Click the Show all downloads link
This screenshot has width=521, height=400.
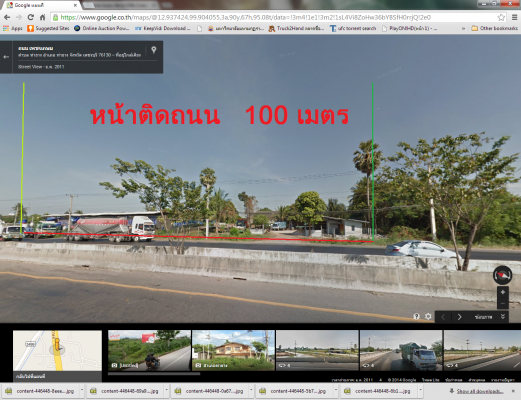tap(479, 391)
